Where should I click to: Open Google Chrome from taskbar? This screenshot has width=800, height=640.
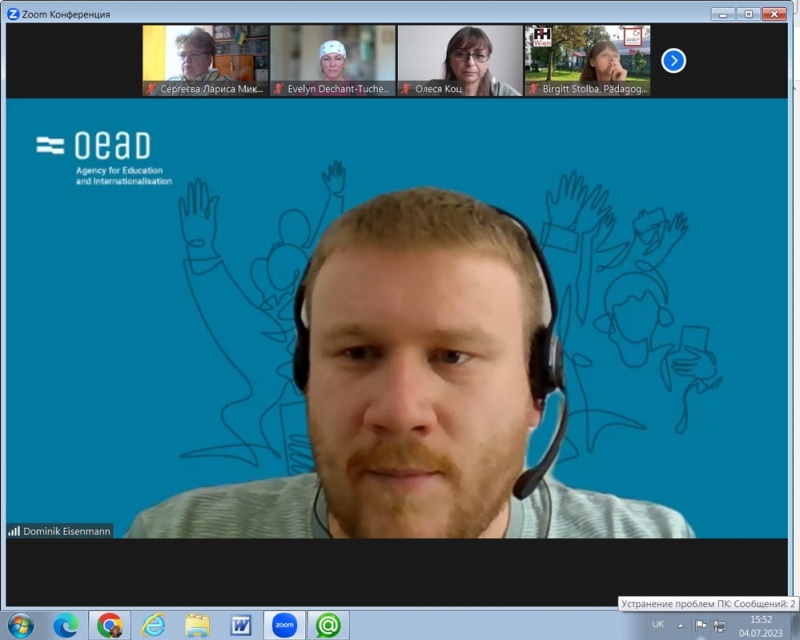coord(110,625)
